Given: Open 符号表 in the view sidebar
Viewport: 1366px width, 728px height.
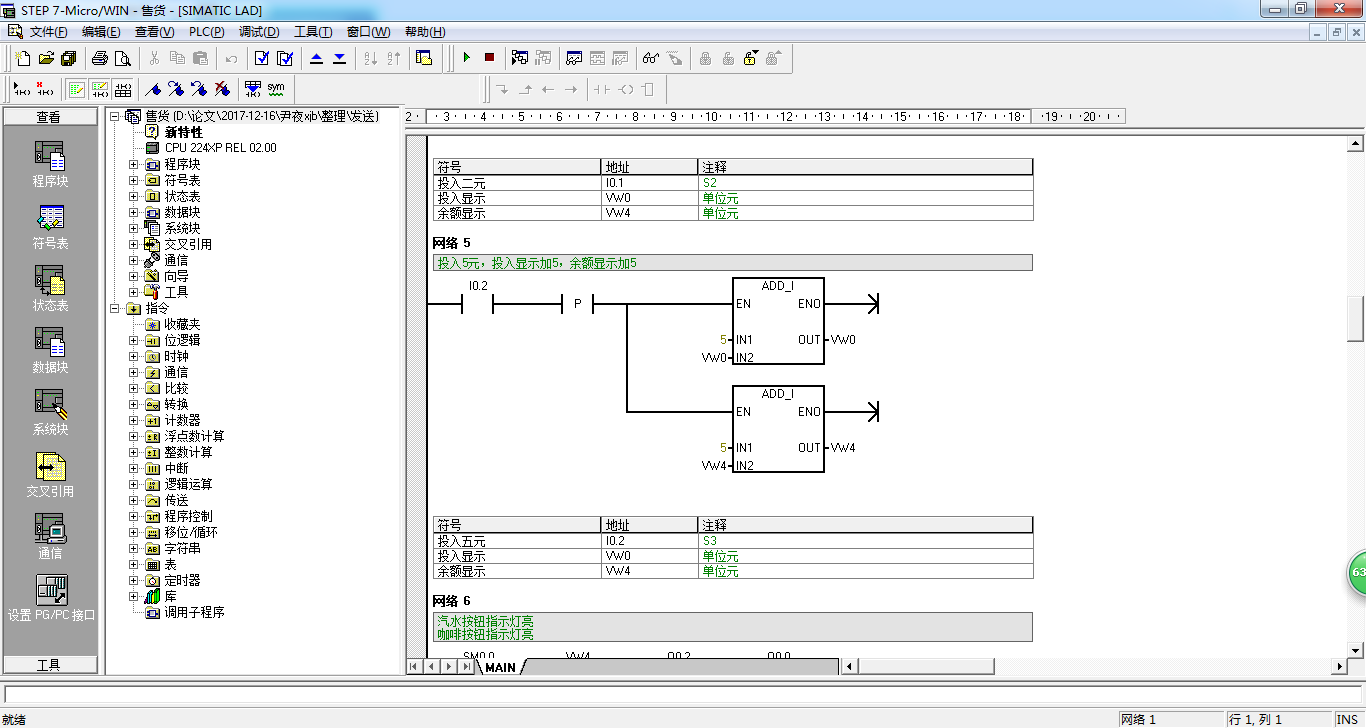Looking at the screenshot, I should [50, 227].
